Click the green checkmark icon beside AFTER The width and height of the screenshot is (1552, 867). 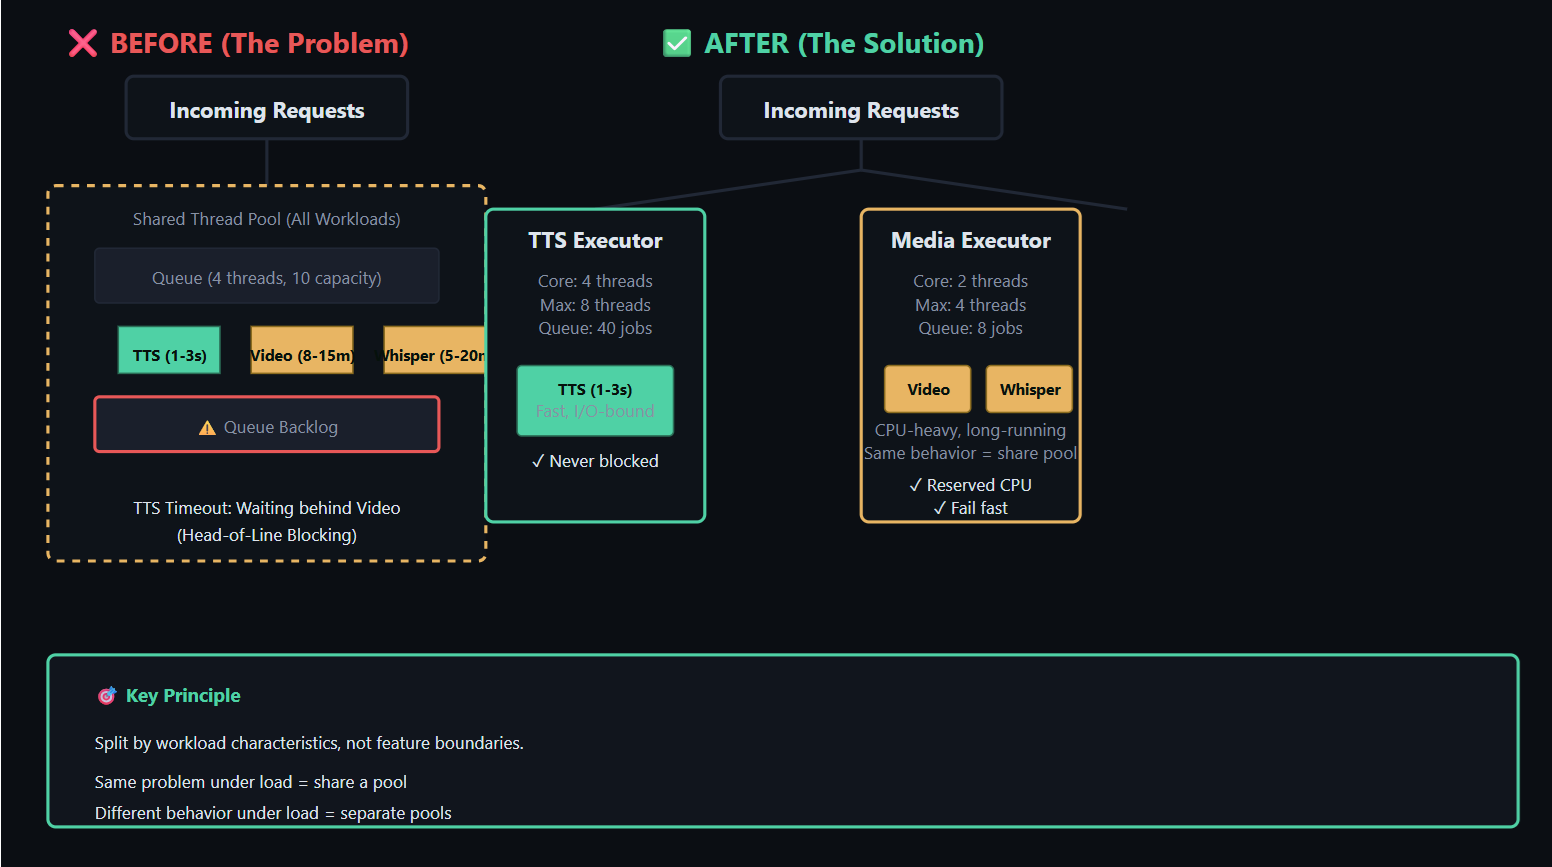coord(677,43)
